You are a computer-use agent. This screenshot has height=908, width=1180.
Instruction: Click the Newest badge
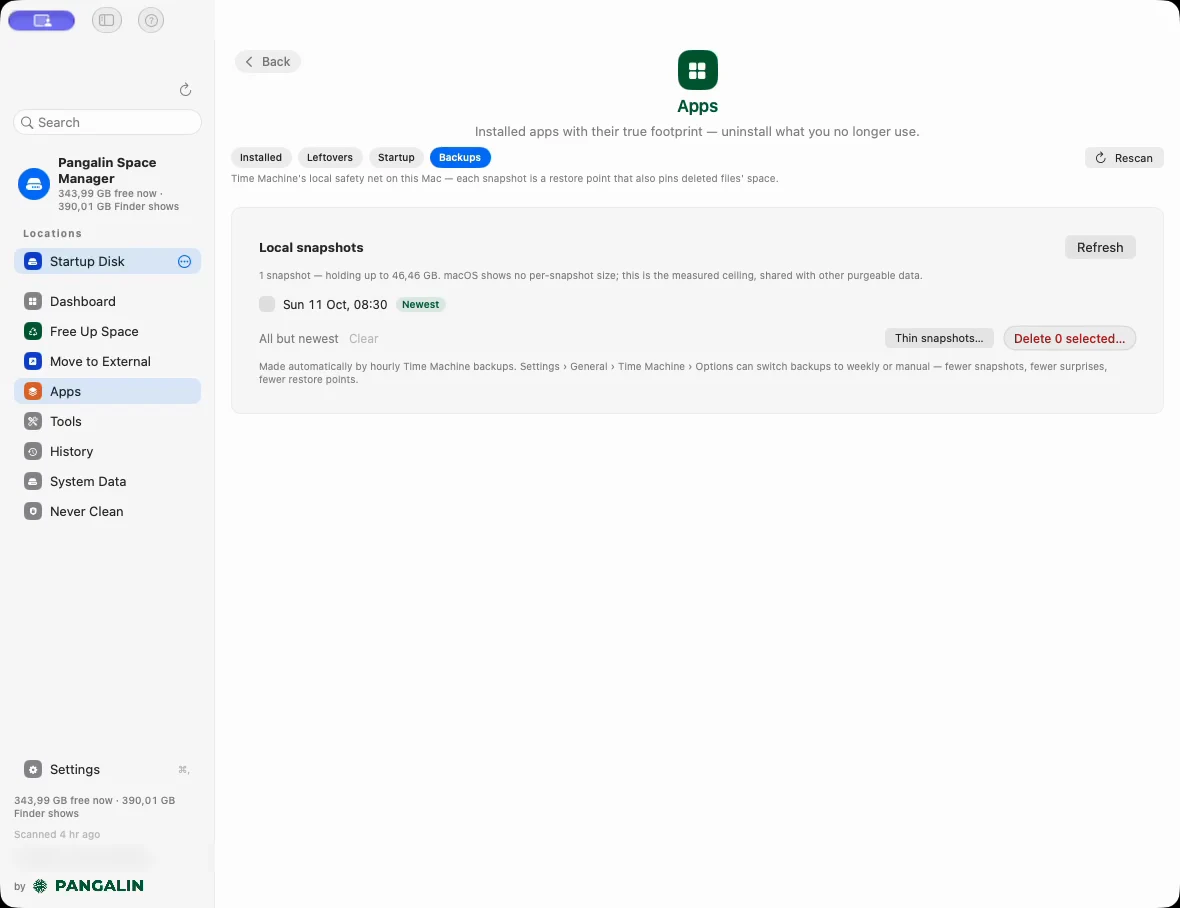tap(420, 305)
